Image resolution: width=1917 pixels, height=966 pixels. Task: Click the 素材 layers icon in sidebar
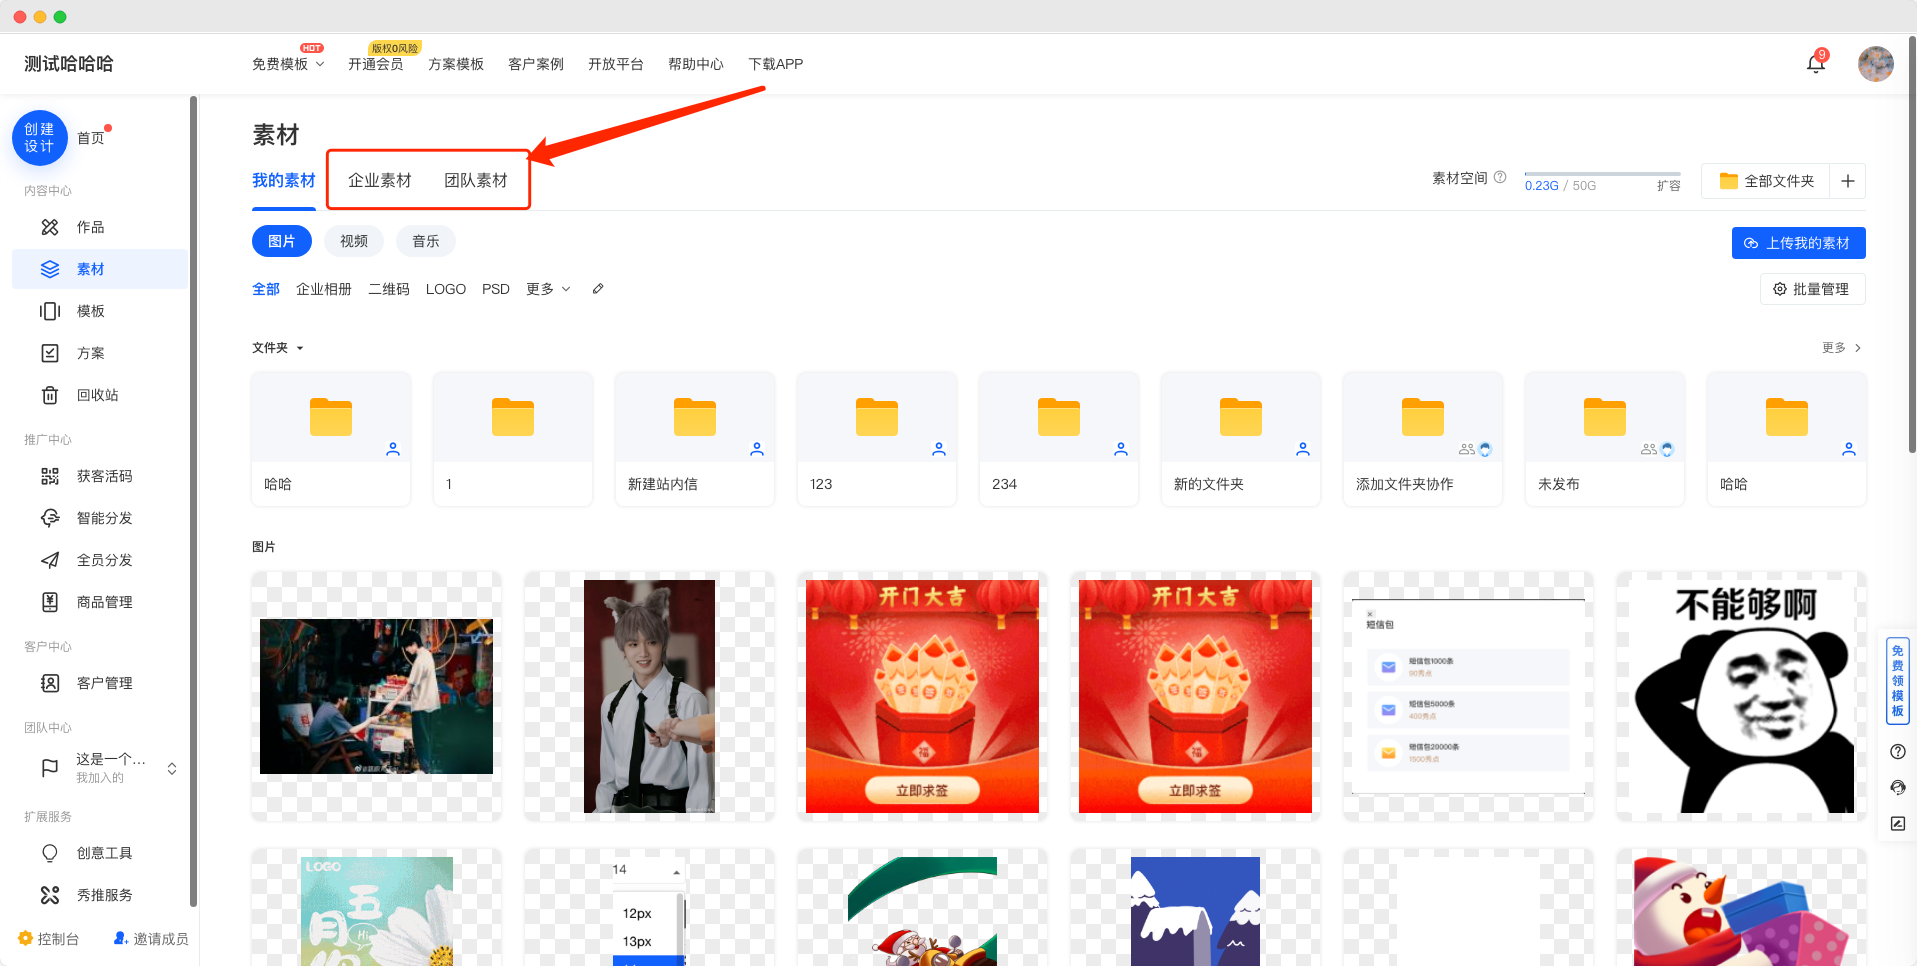tap(50, 269)
